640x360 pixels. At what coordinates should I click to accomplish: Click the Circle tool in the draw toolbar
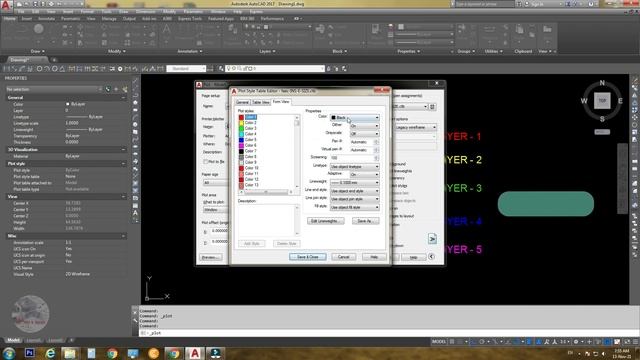(38, 29)
